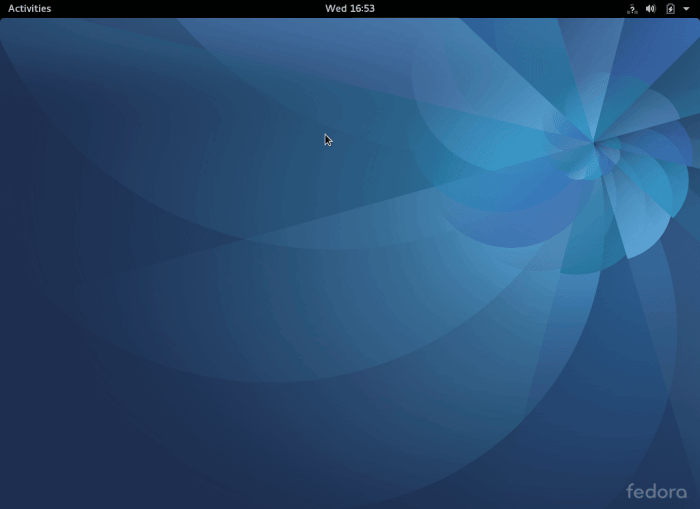Click the network status icon with question mark
Viewport: 700px width, 509px height.
click(632, 9)
